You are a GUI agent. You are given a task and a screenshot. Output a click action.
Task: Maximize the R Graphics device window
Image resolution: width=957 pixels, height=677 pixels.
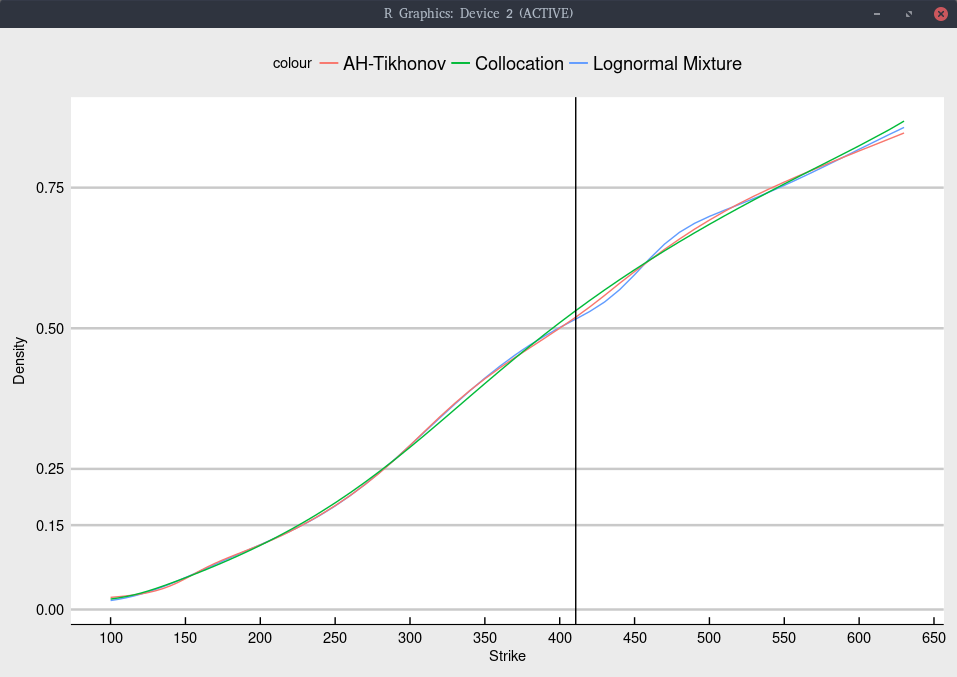coord(909,13)
